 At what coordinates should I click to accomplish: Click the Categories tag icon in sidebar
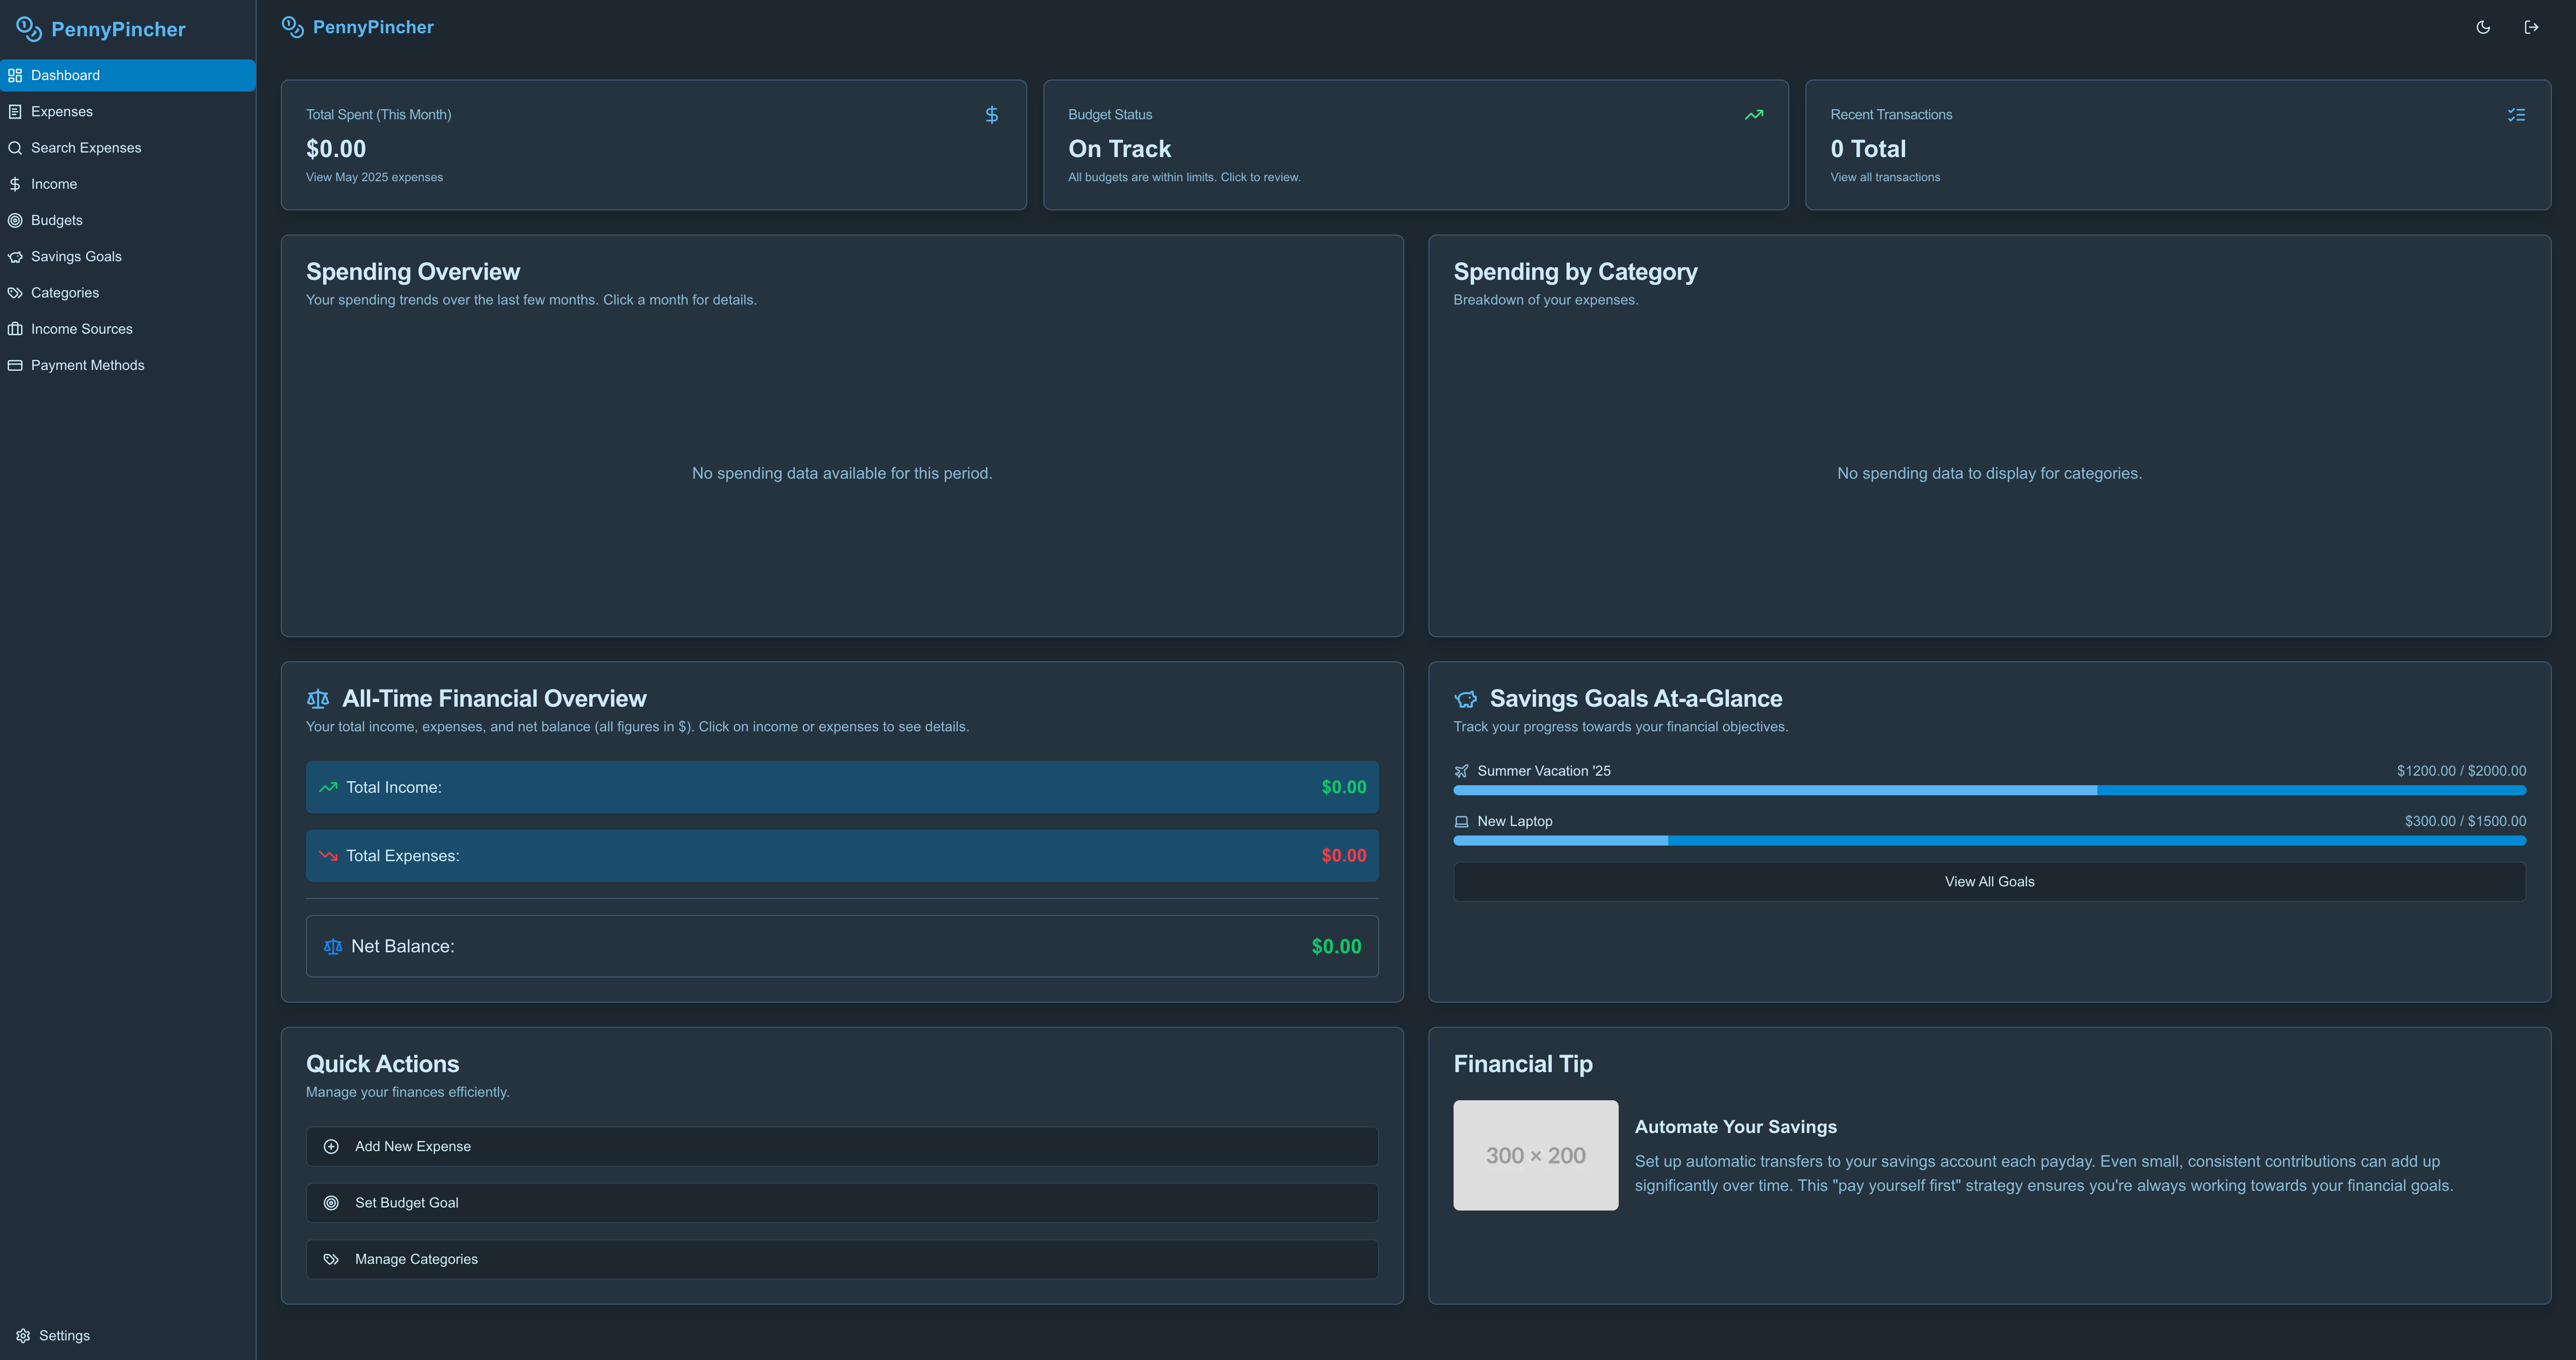coord(15,293)
